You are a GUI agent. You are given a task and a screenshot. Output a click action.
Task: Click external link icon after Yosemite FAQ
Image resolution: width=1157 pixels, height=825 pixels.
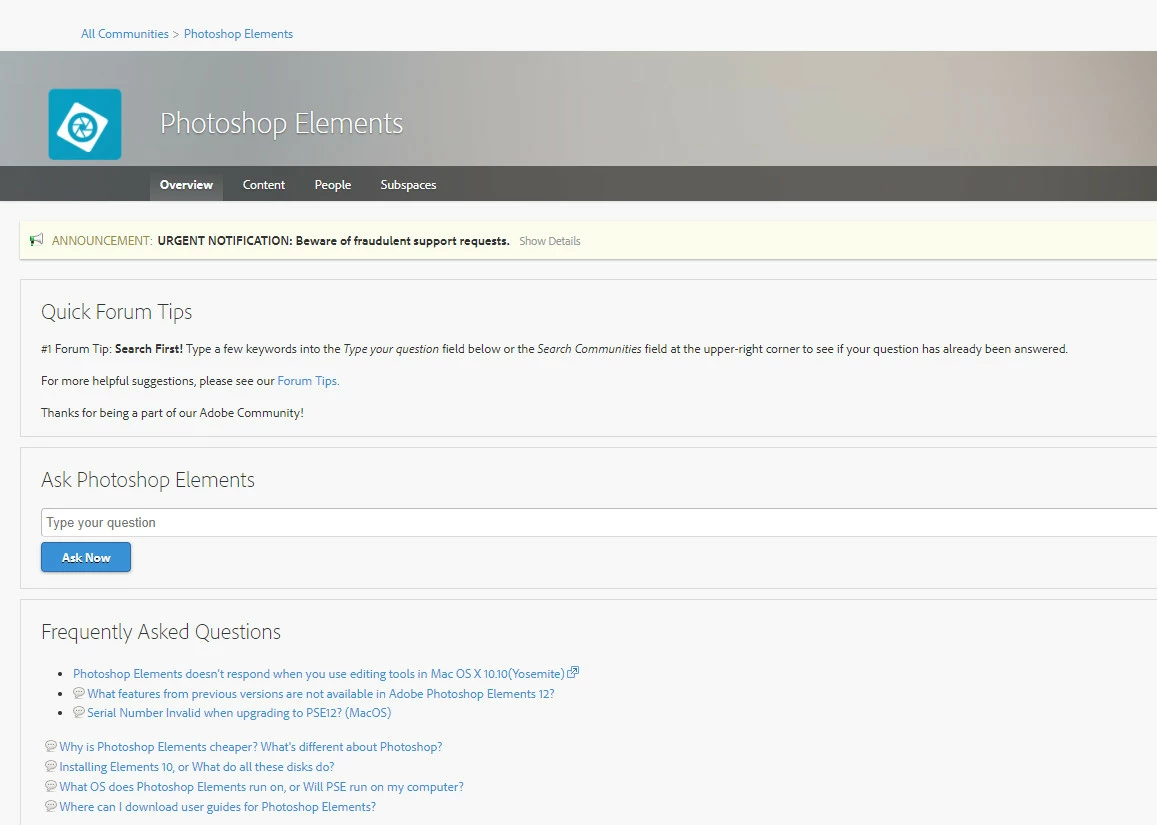(573, 672)
